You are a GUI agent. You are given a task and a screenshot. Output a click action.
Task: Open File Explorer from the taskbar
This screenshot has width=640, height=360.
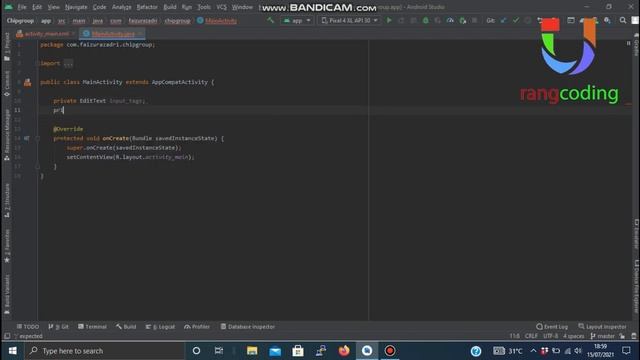[252, 351]
